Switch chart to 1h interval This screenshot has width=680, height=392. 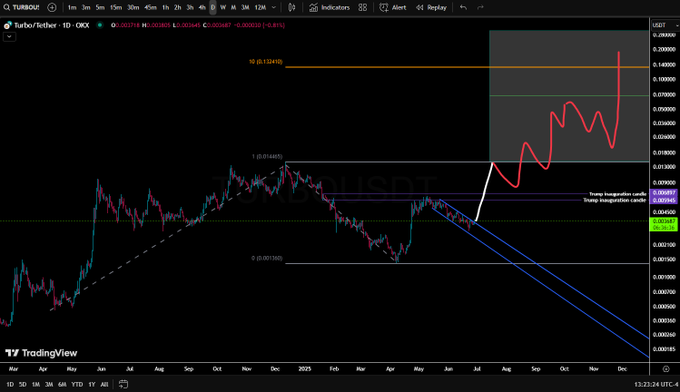point(166,7)
